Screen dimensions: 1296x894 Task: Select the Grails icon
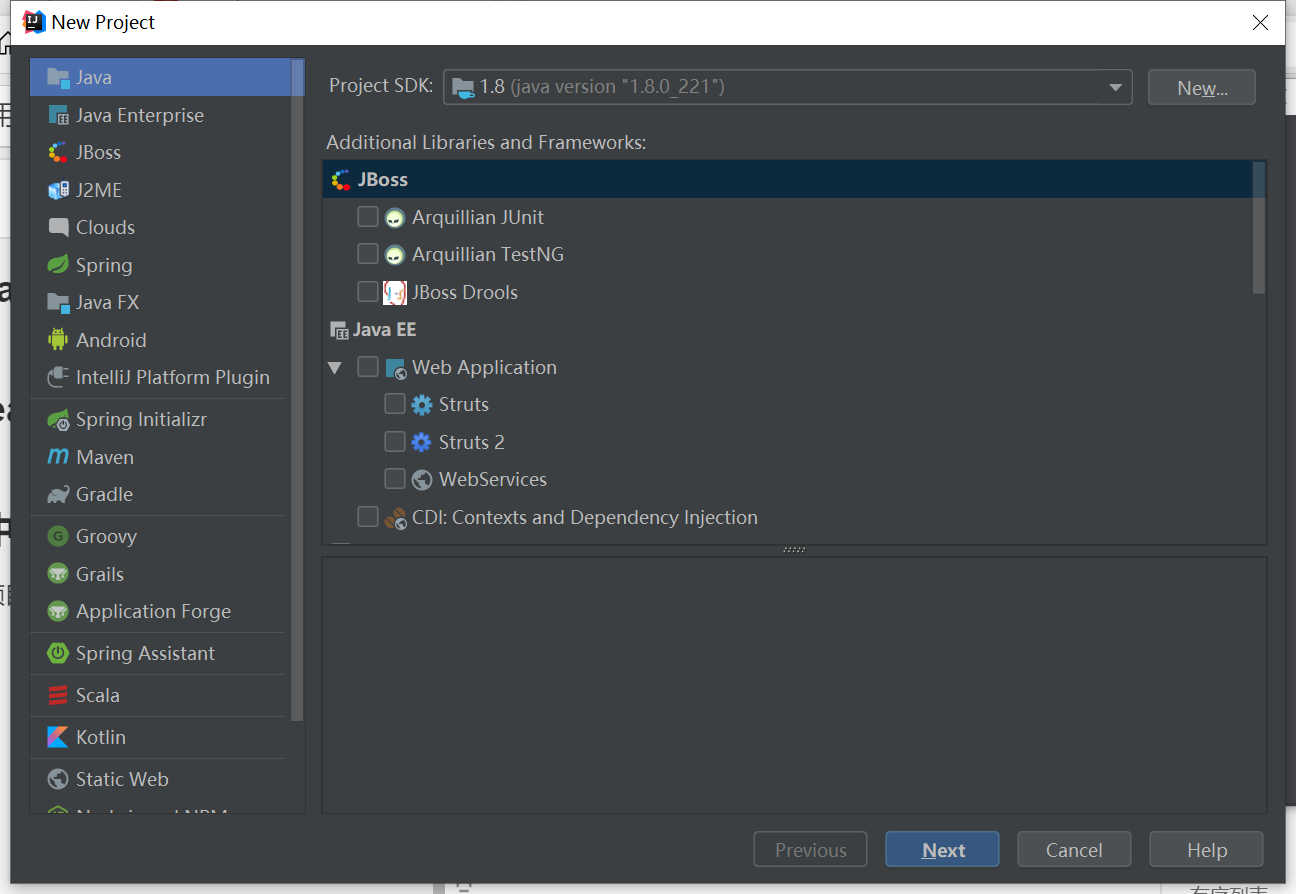[58, 574]
